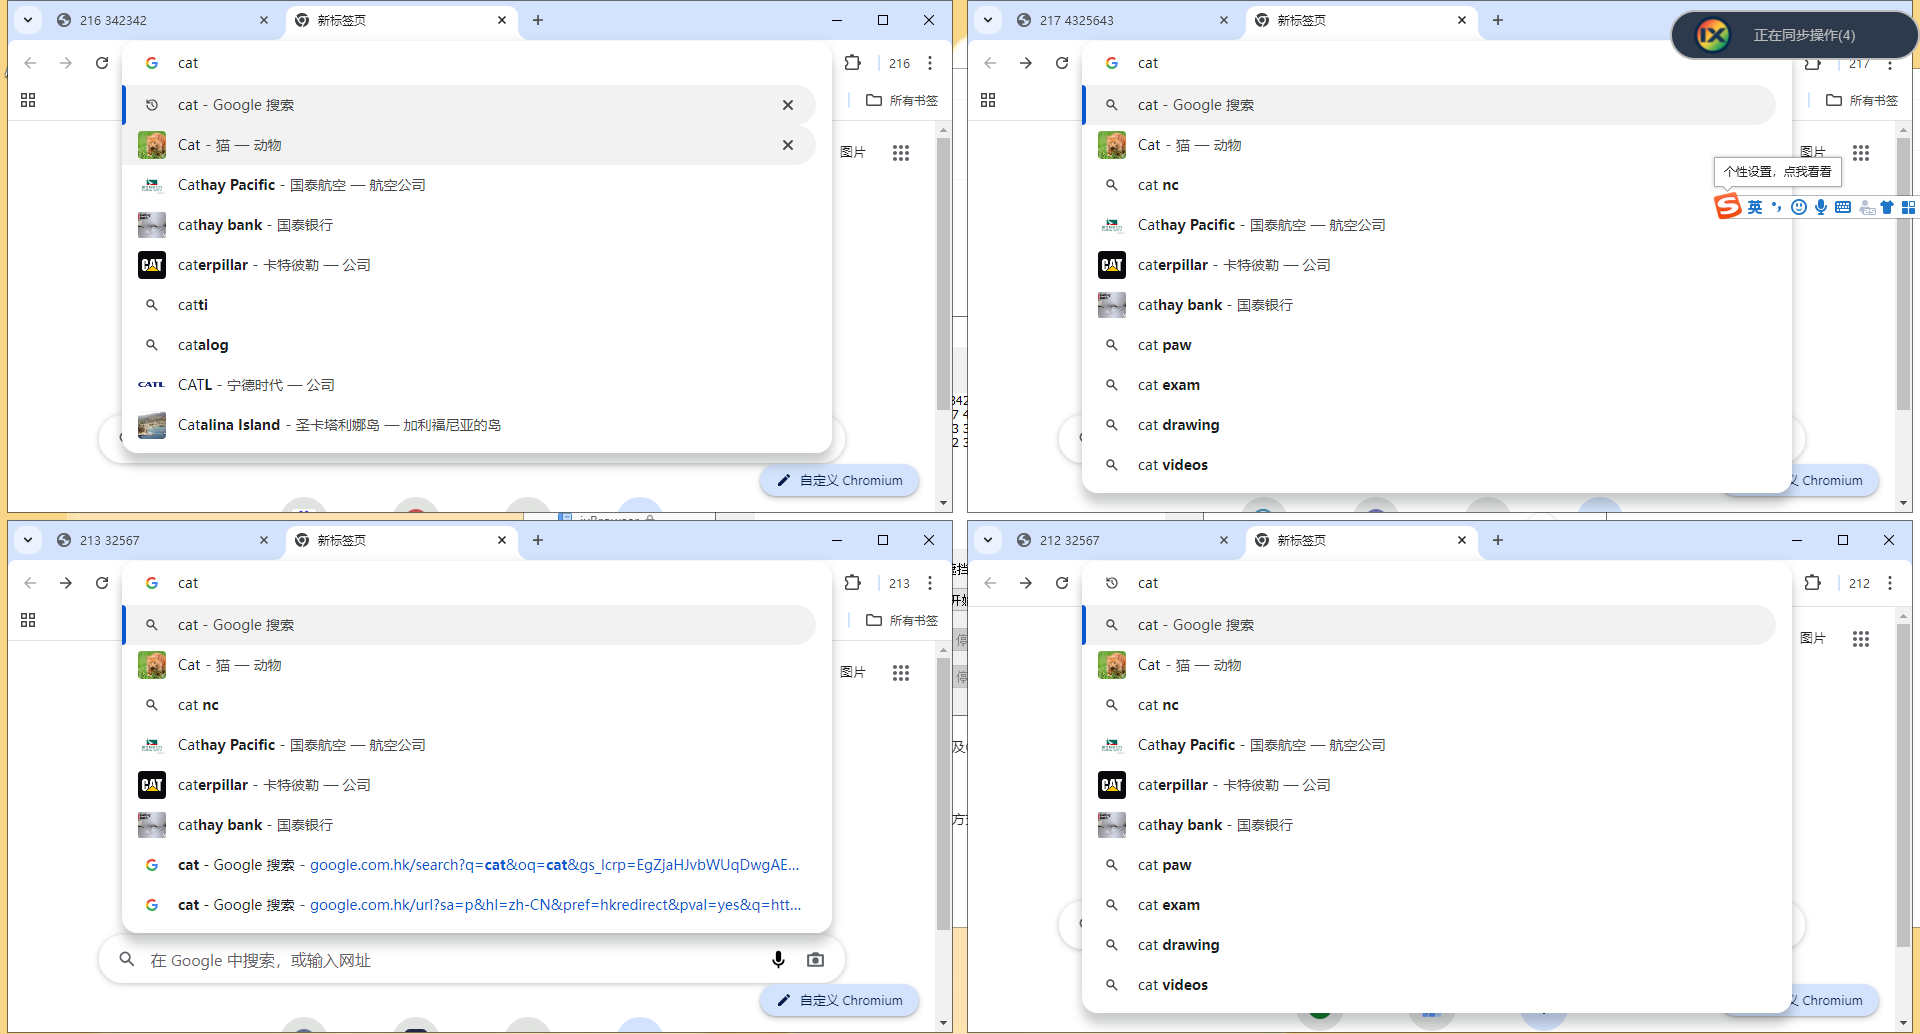
Task: Remove 'Cat - 猫' suggestion in window 216
Action: point(788,145)
